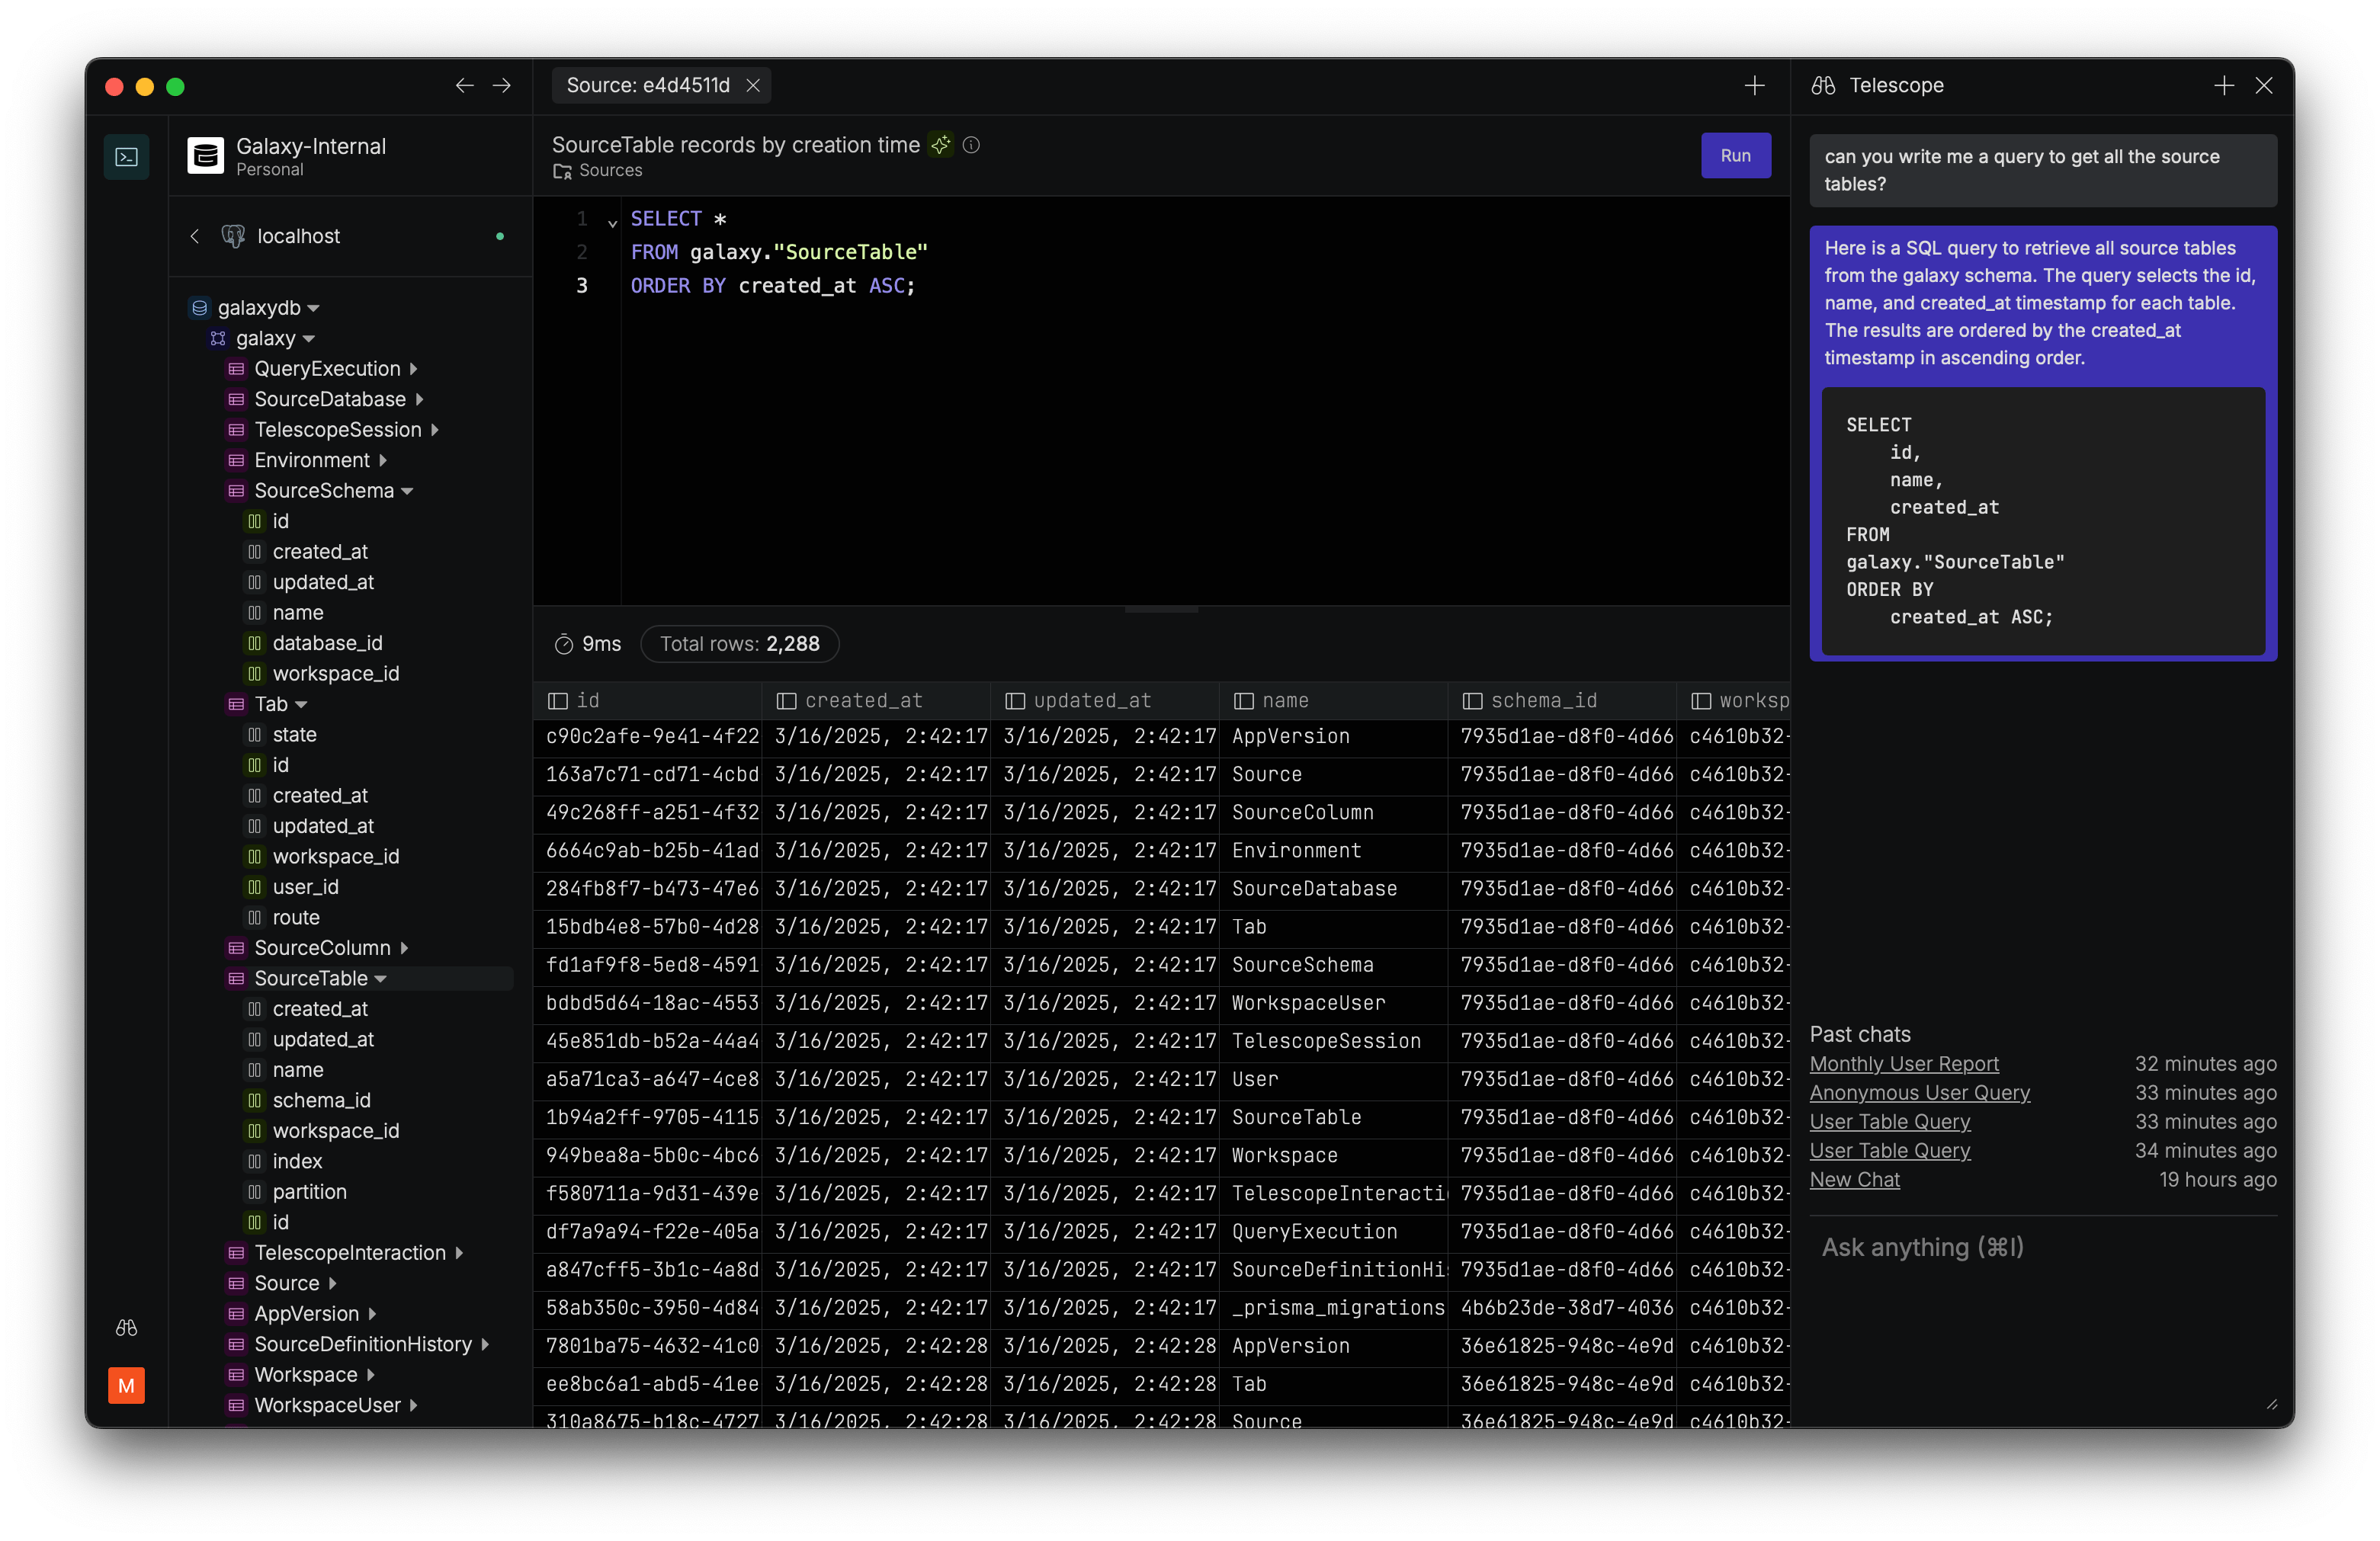
Task: Collapse the SourceTable node
Action: 381,979
